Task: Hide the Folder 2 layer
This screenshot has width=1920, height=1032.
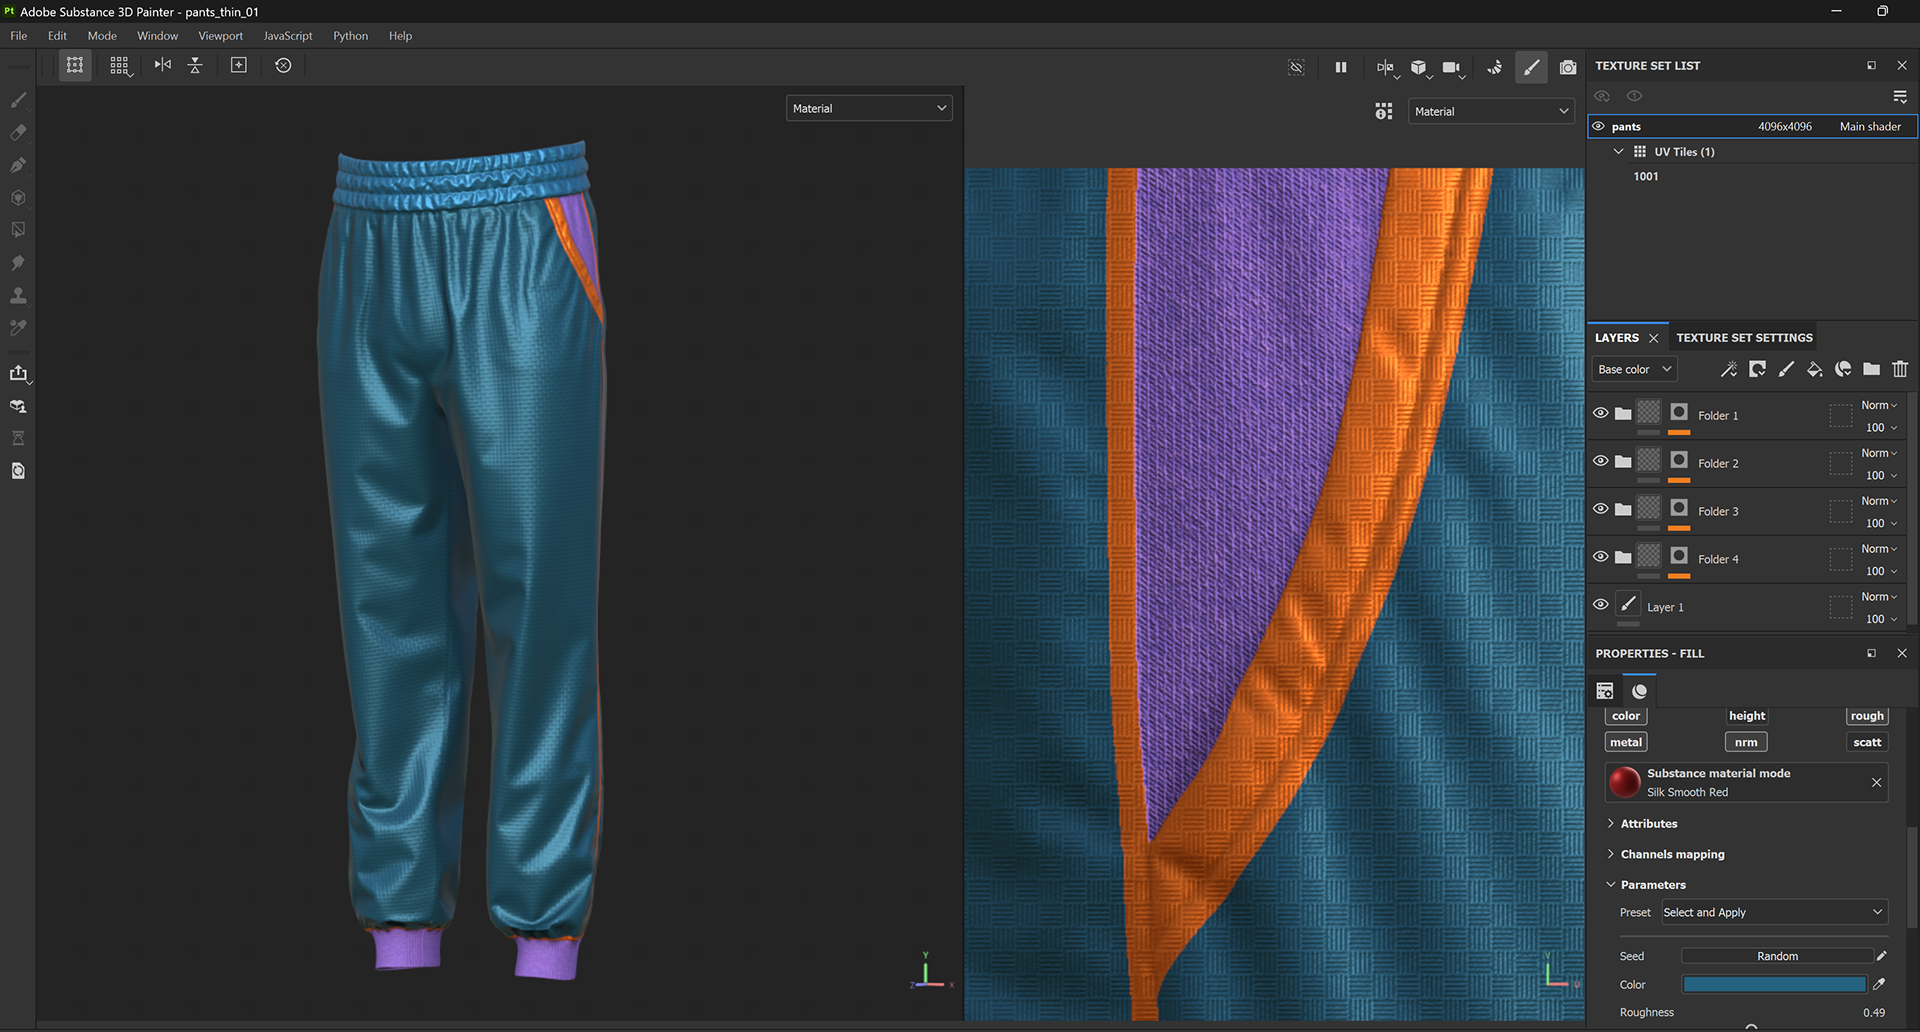Action: (1601, 461)
